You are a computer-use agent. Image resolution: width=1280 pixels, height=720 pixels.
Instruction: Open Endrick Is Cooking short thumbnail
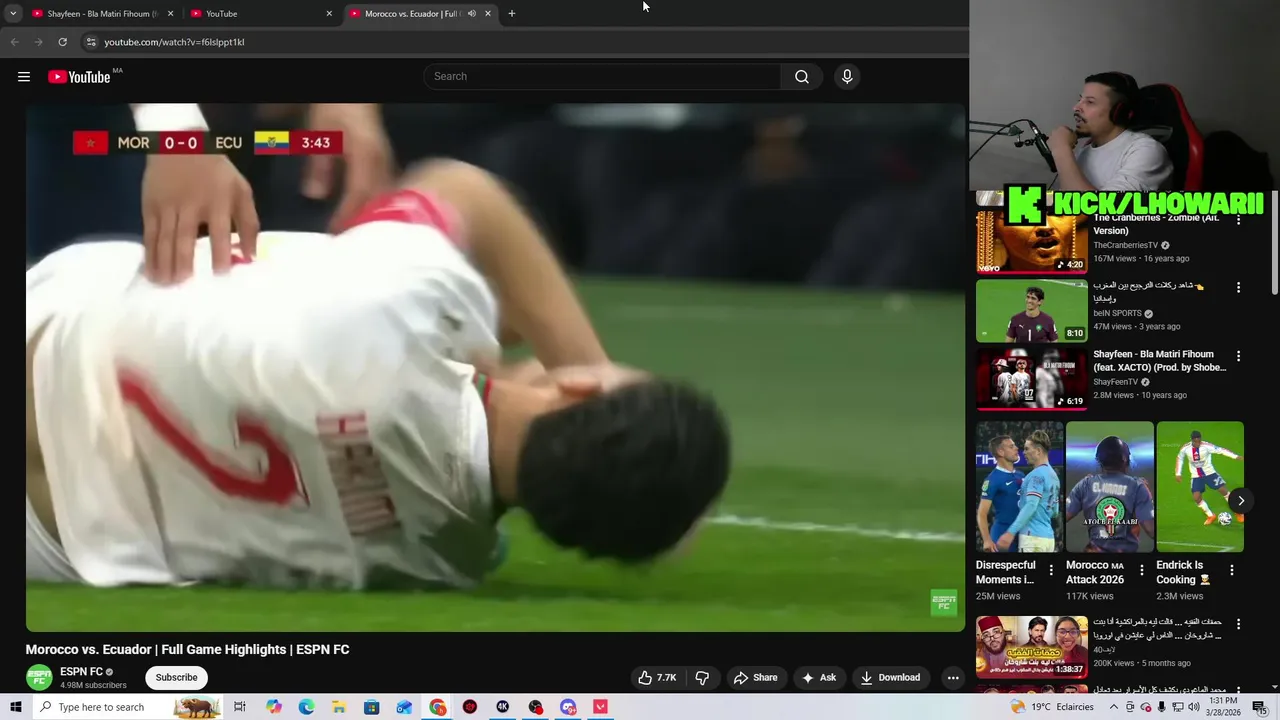[x=1200, y=487]
